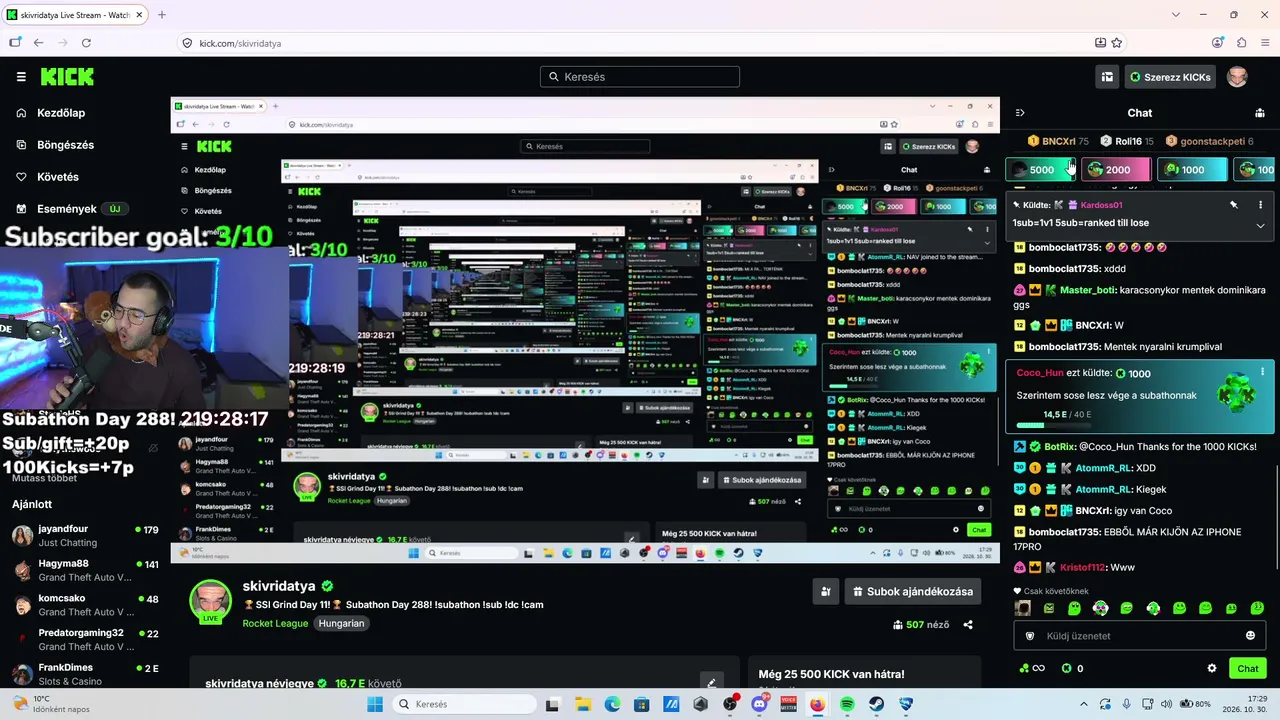
Task: Click the Küldj üzenetet message field
Action: point(1138,636)
